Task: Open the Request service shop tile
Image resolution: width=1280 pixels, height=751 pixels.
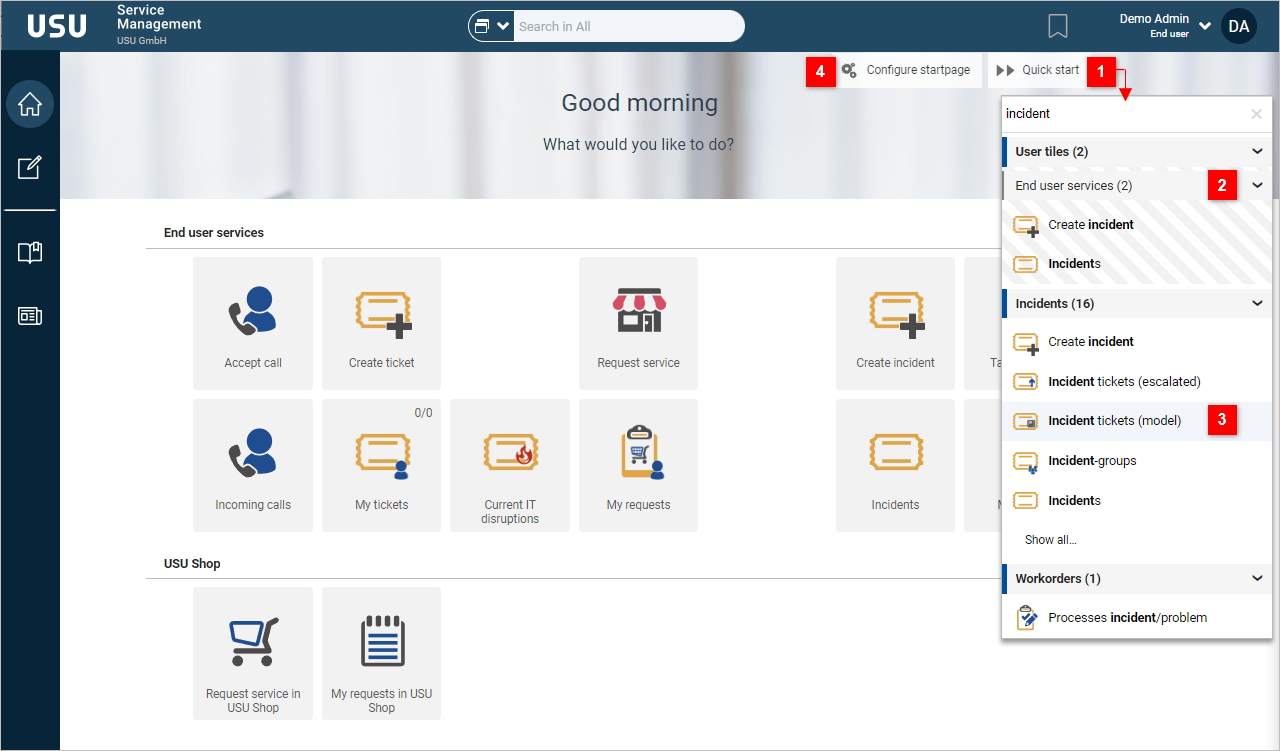Action: [638, 323]
